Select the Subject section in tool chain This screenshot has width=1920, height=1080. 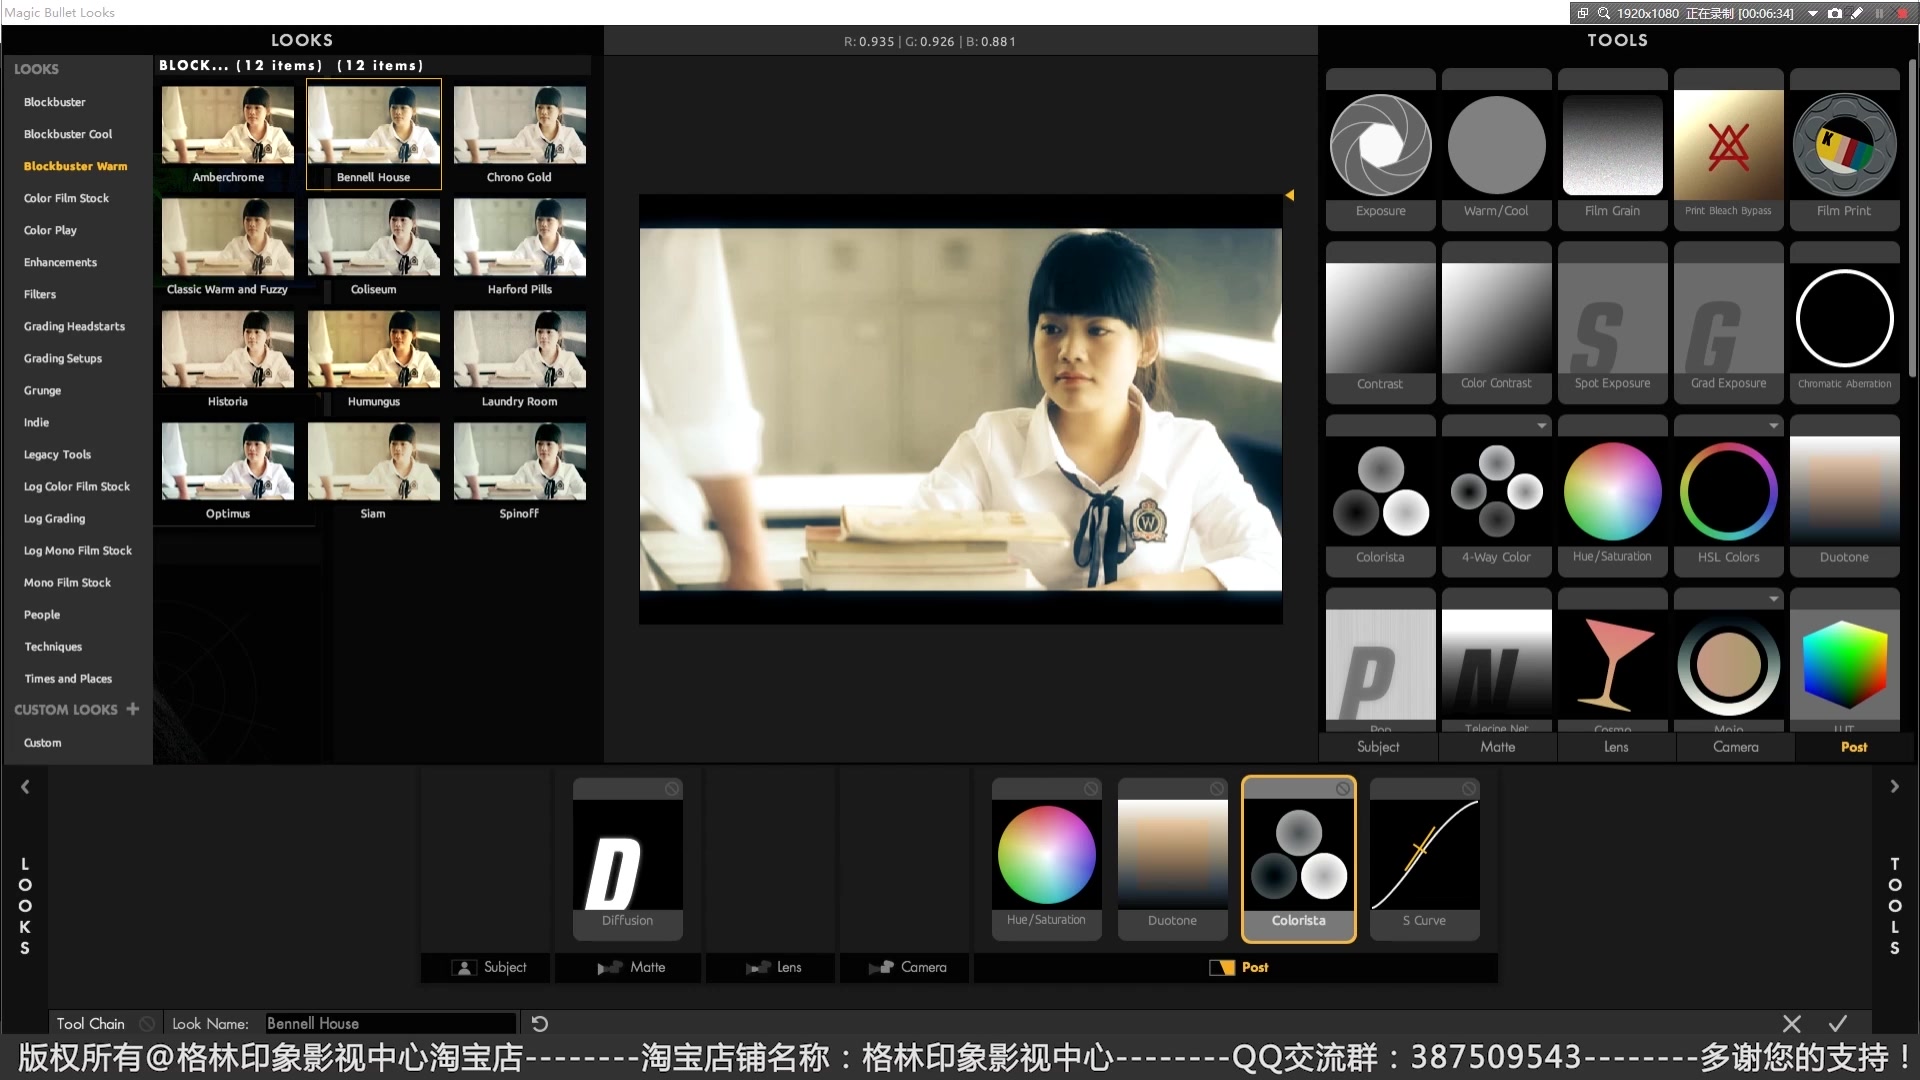point(486,967)
